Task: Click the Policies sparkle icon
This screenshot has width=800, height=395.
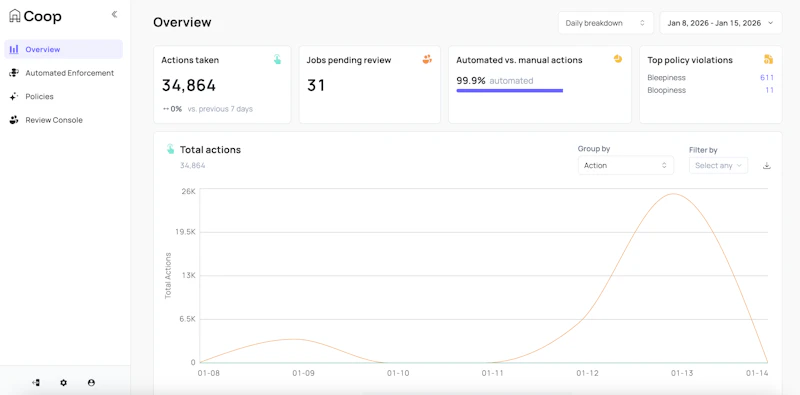Action: pos(14,96)
